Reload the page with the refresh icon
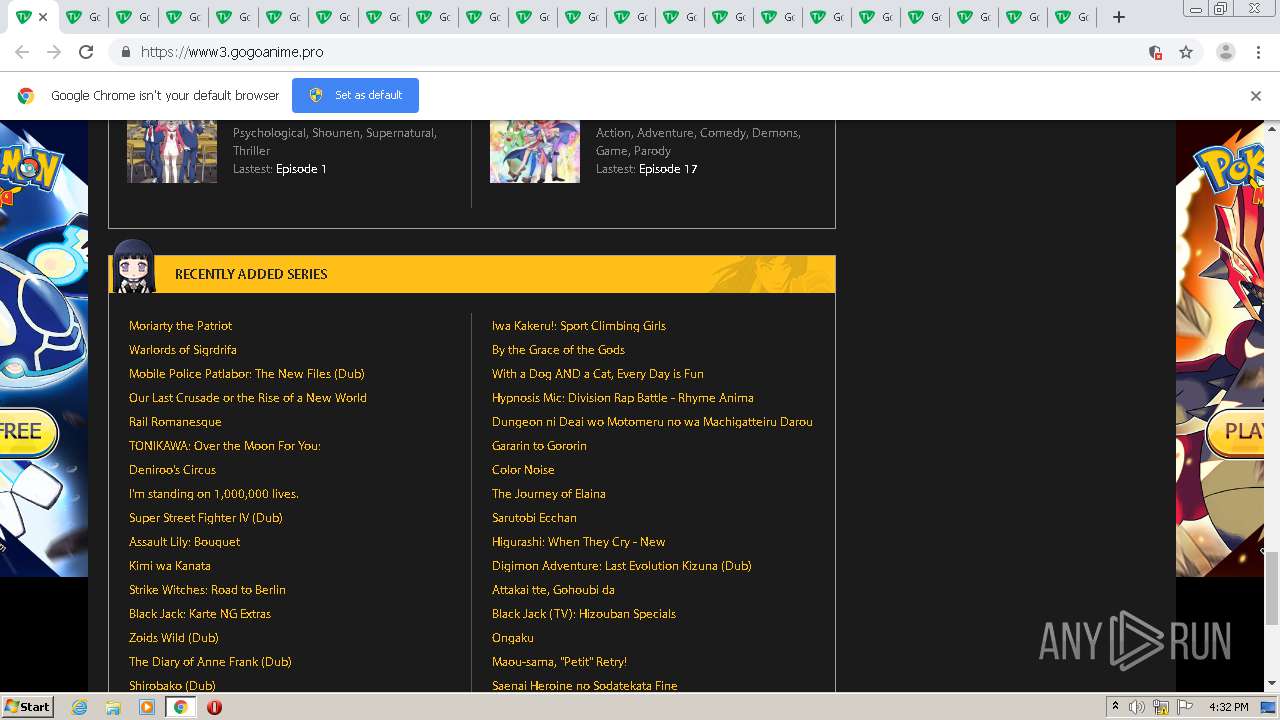 point(86,52)
